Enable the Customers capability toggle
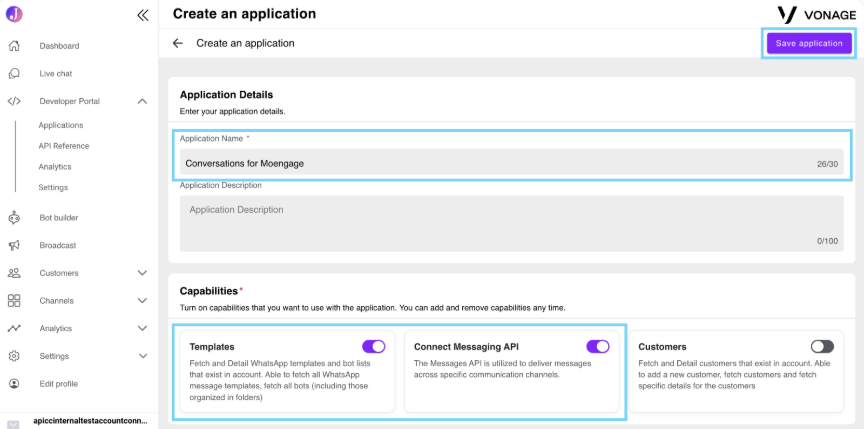864x429 pixels. click(x=822, y=346)
